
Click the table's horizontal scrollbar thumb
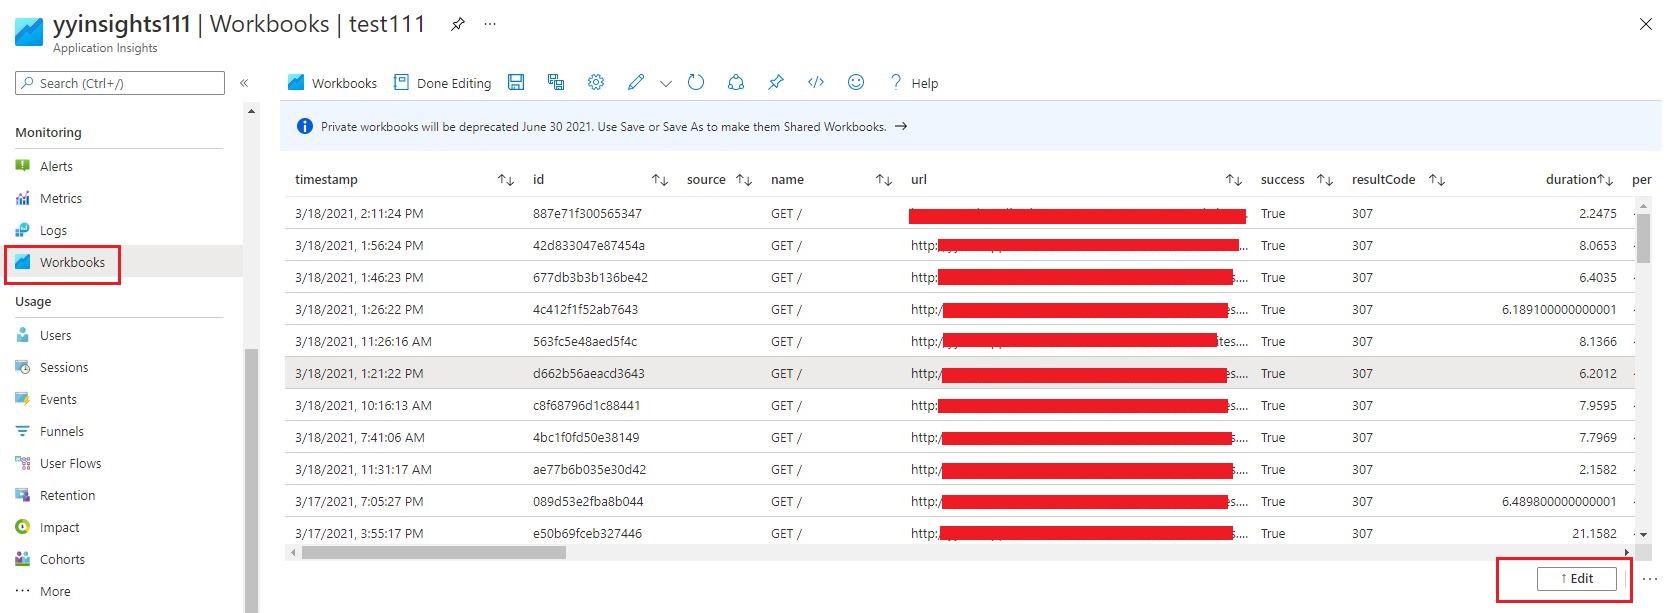click(434, 552)
